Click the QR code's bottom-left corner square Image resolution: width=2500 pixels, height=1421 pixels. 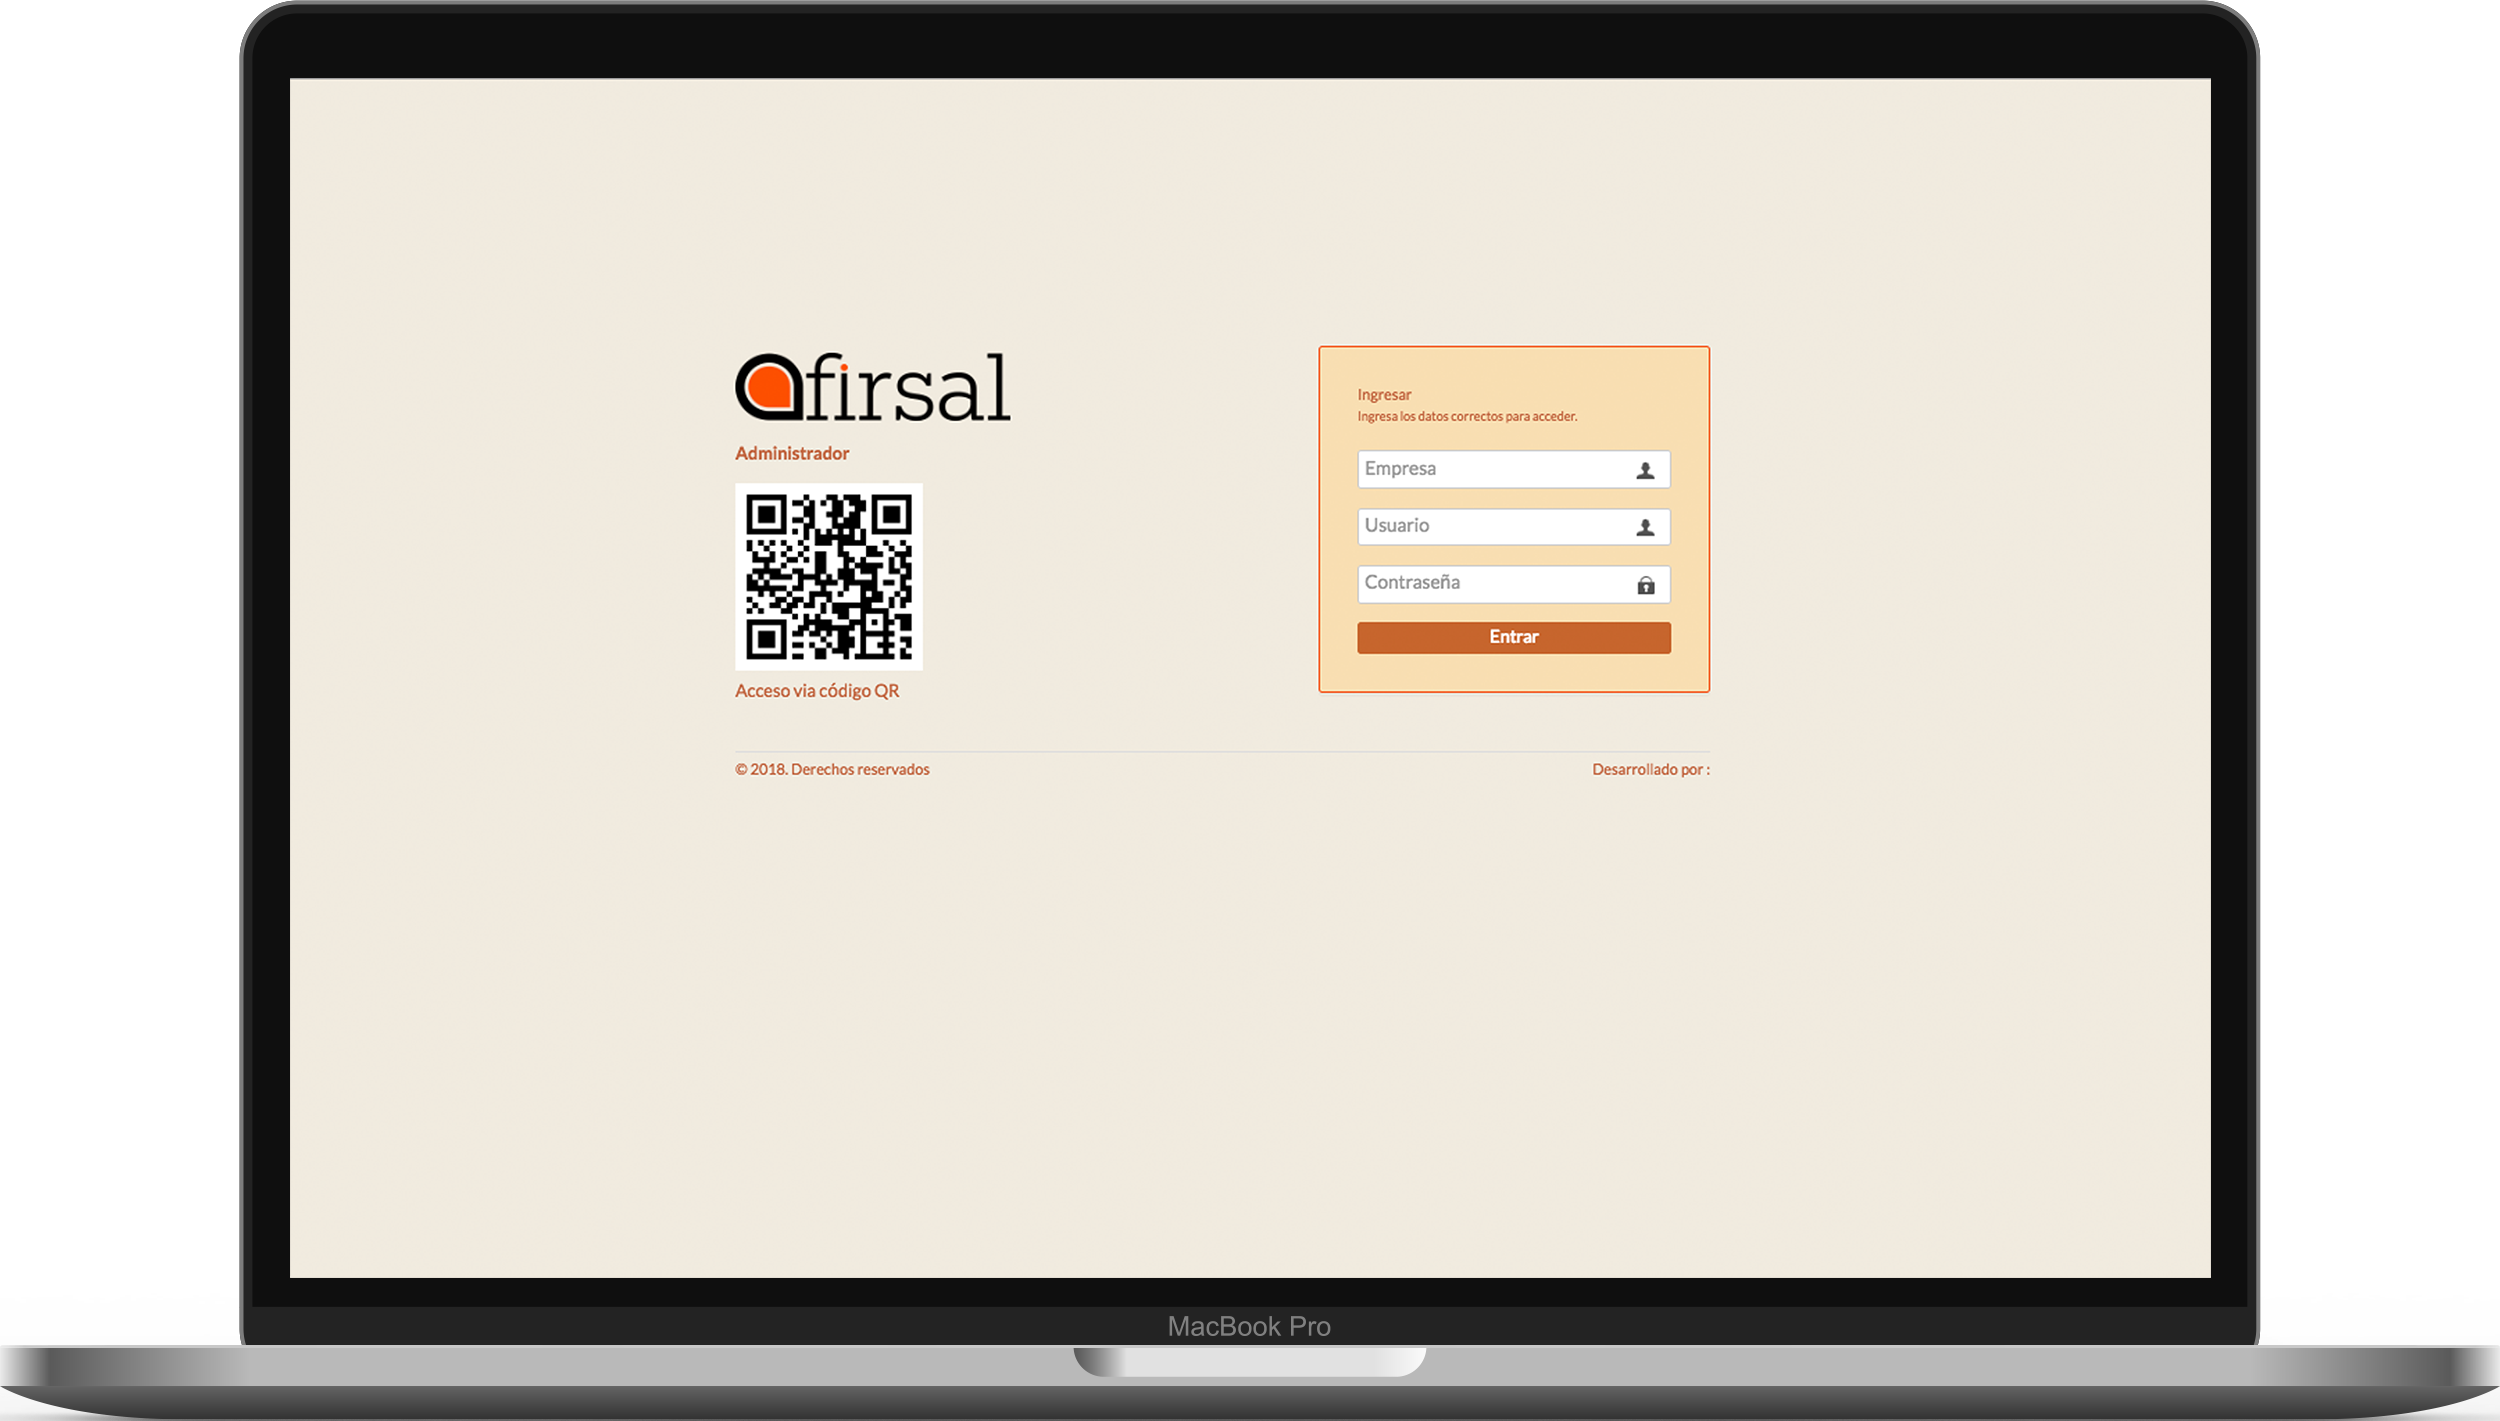pos(766,639)
